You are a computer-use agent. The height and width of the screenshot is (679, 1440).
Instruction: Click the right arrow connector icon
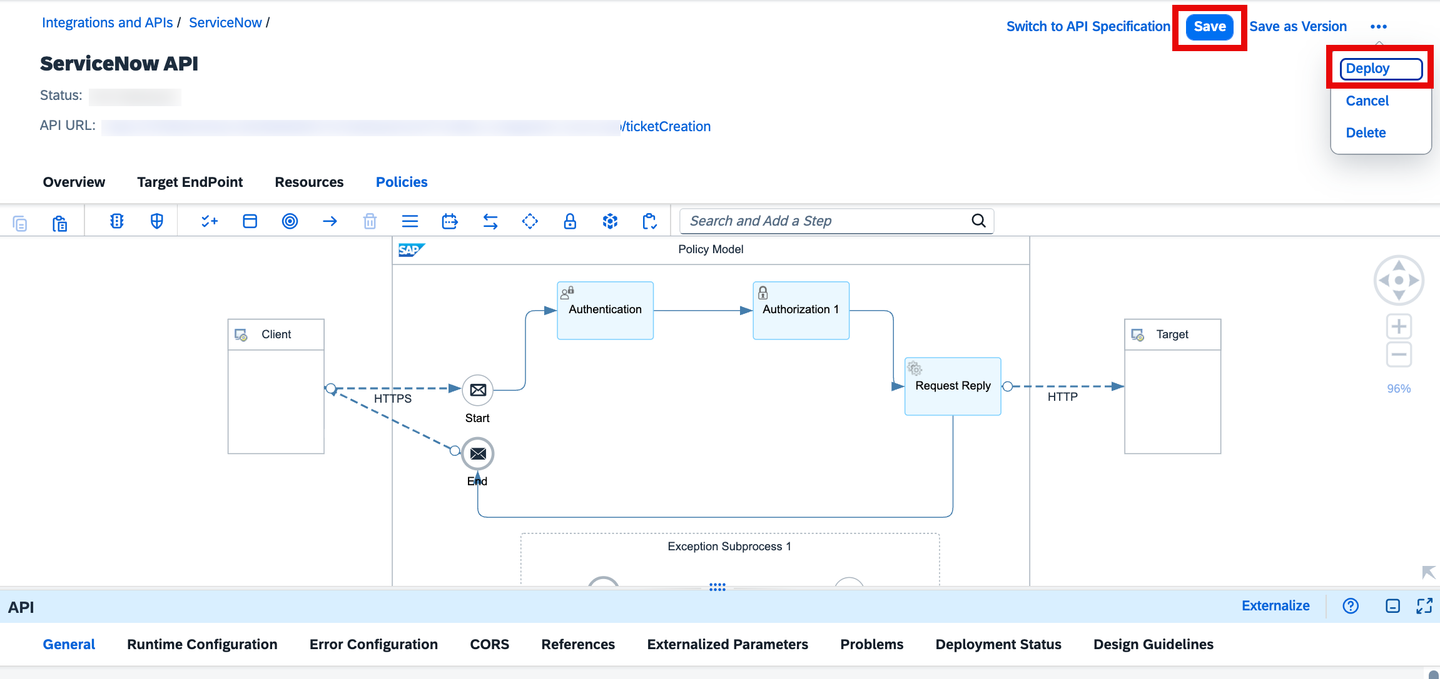tap(330, 221)
